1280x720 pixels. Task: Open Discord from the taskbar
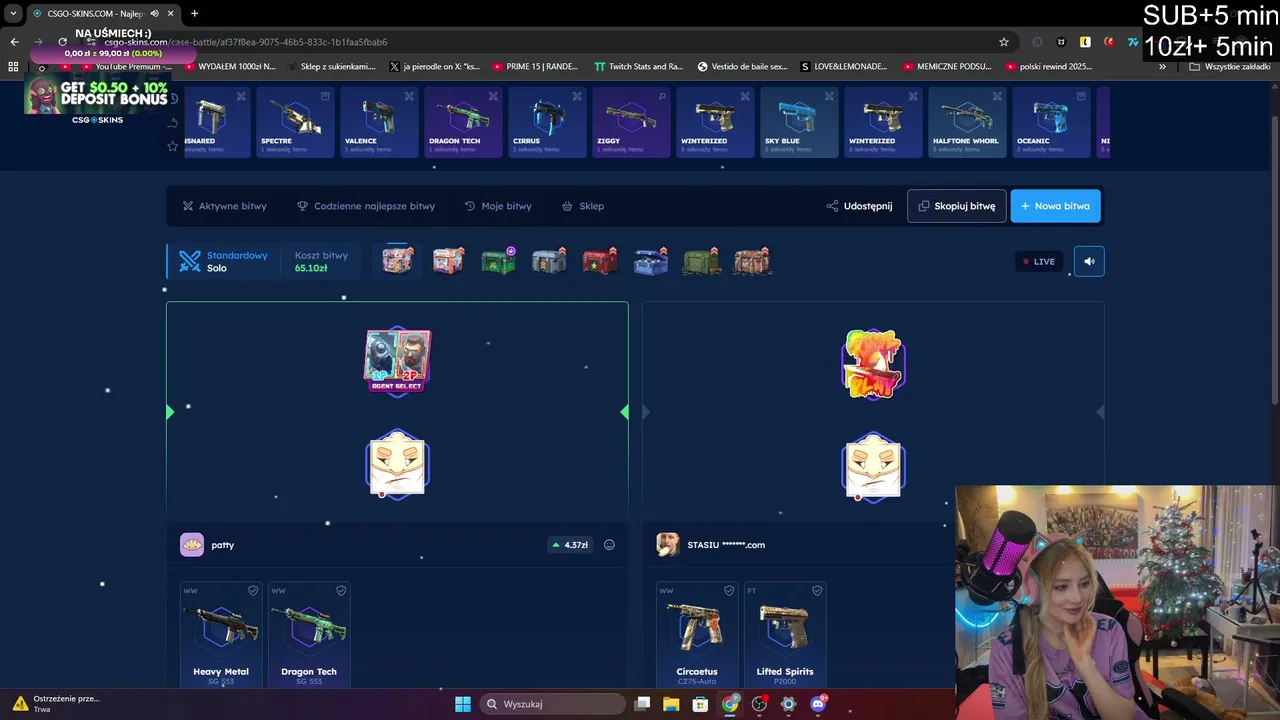[818, 704]
